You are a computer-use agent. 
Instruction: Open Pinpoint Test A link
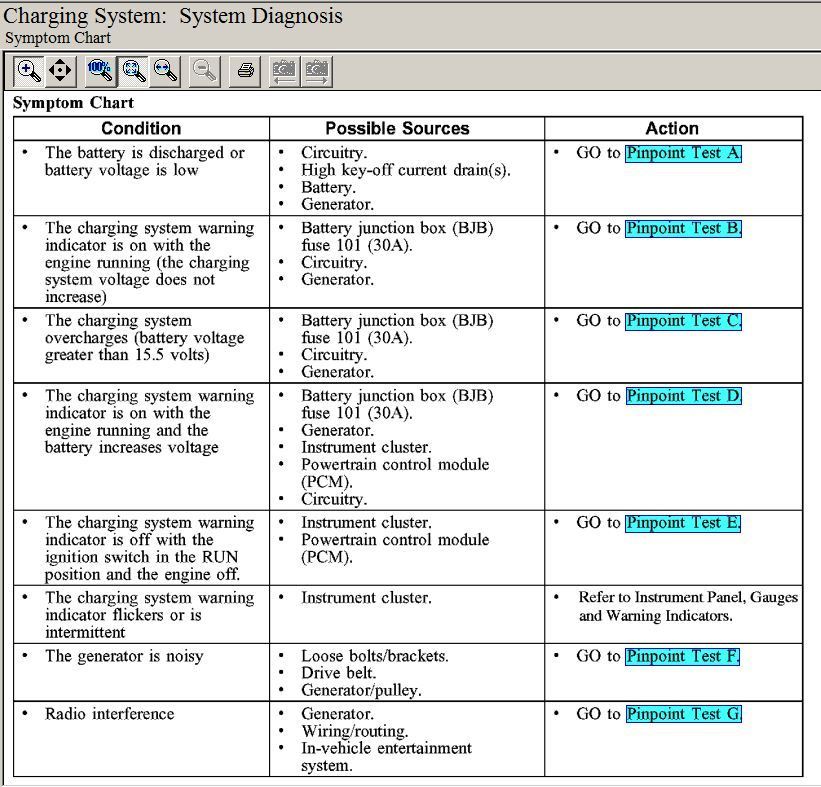click(x=683, y=153)
